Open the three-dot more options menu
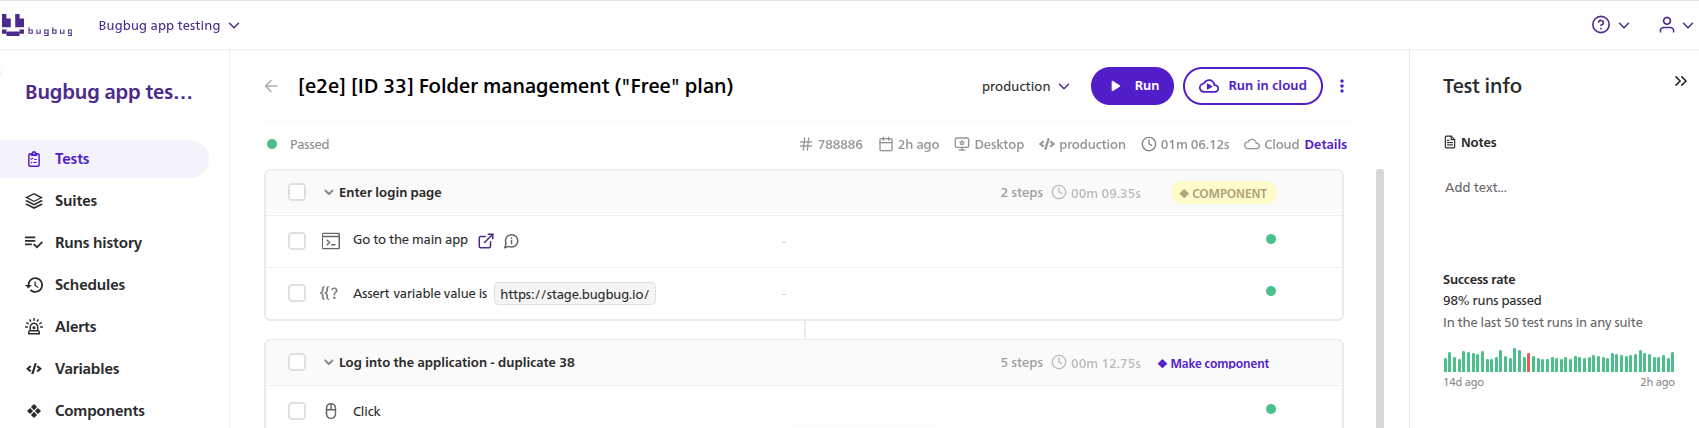 (1342, 86)
